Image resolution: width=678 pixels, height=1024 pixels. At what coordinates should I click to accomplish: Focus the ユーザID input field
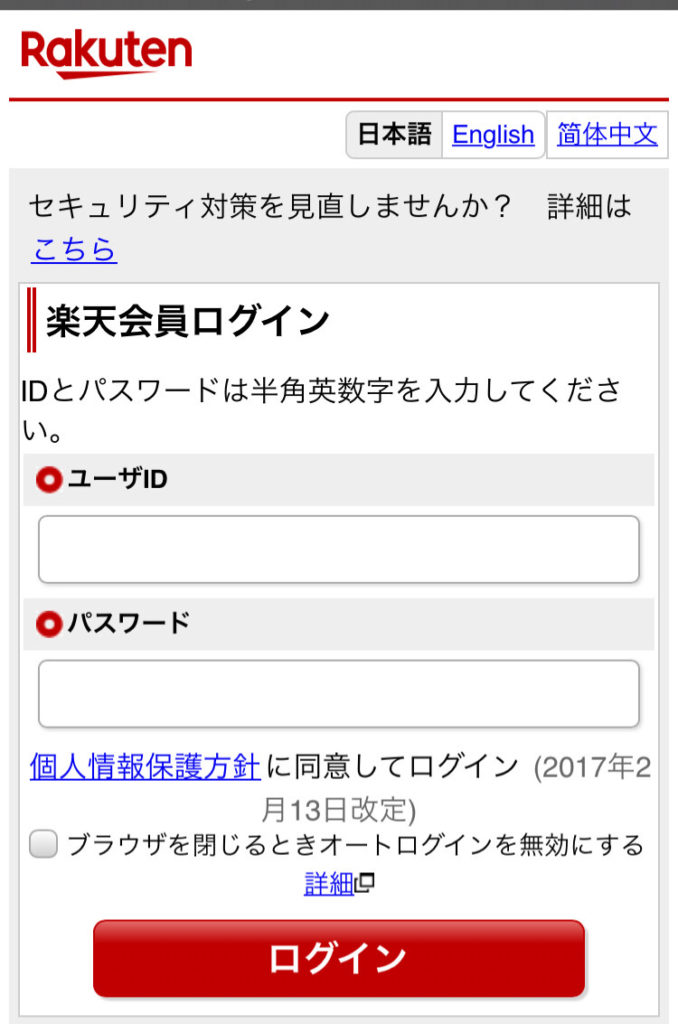pyautogui.click(x=338, y=549)
